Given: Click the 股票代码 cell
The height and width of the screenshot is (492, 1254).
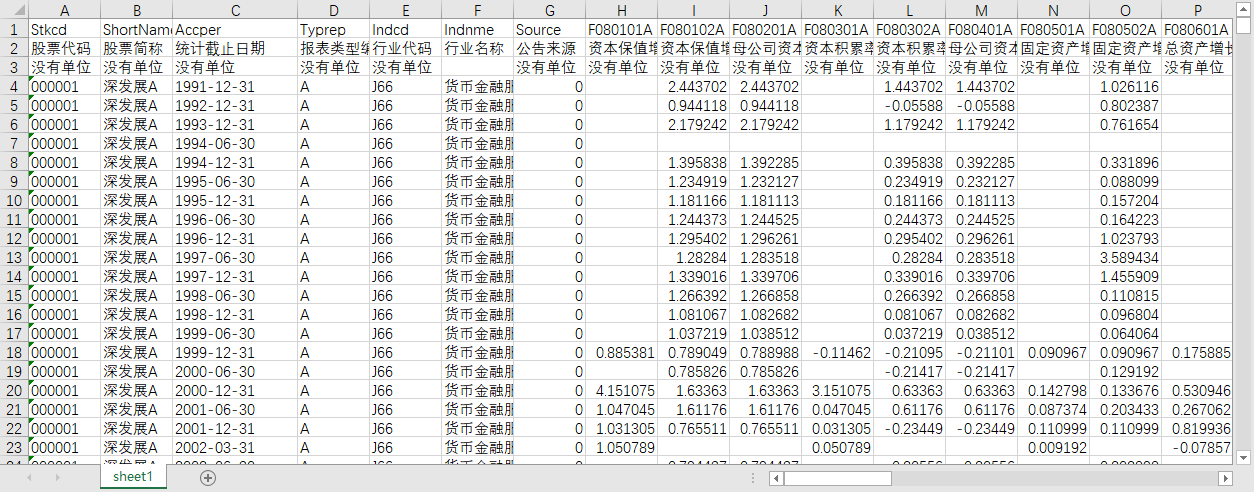Looking at the screenshot, I should [x=65, y=49].
